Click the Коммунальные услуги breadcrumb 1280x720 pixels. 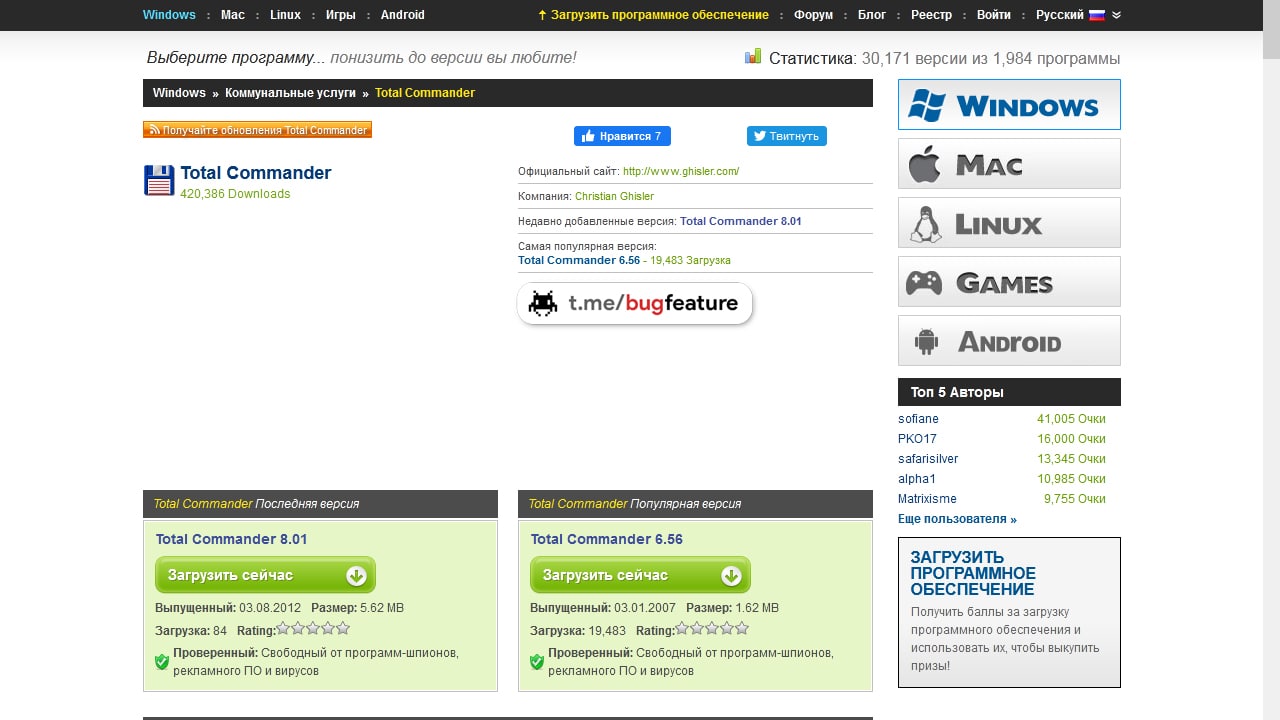pyautogui.click(x=290, y=93)
